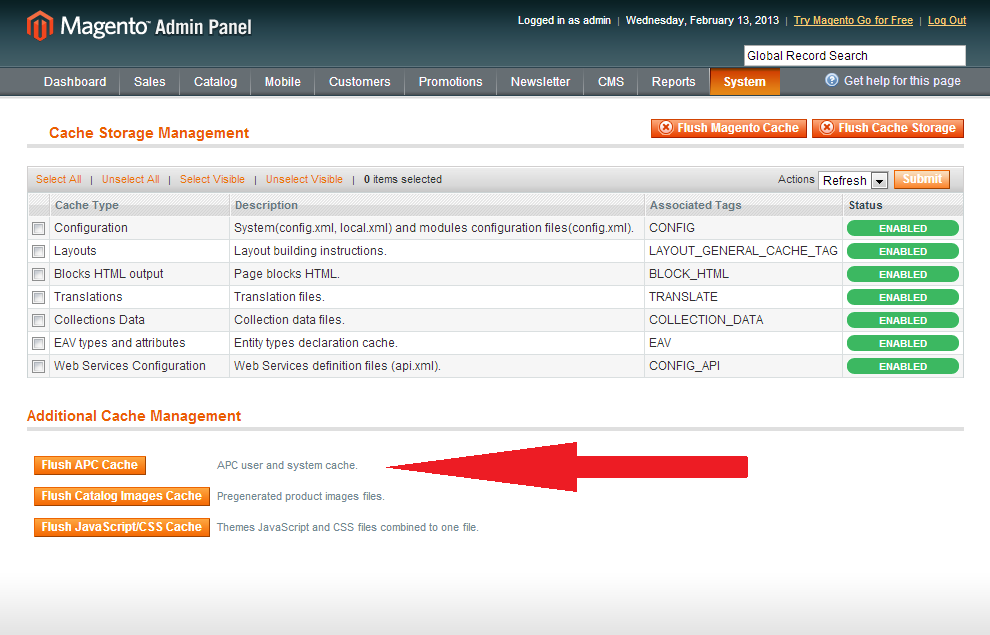Click Flush Cache Storage button
Image resolution: width=990 pixels, height=635 pixels.
pyautogui.click(x=888, y=128)
